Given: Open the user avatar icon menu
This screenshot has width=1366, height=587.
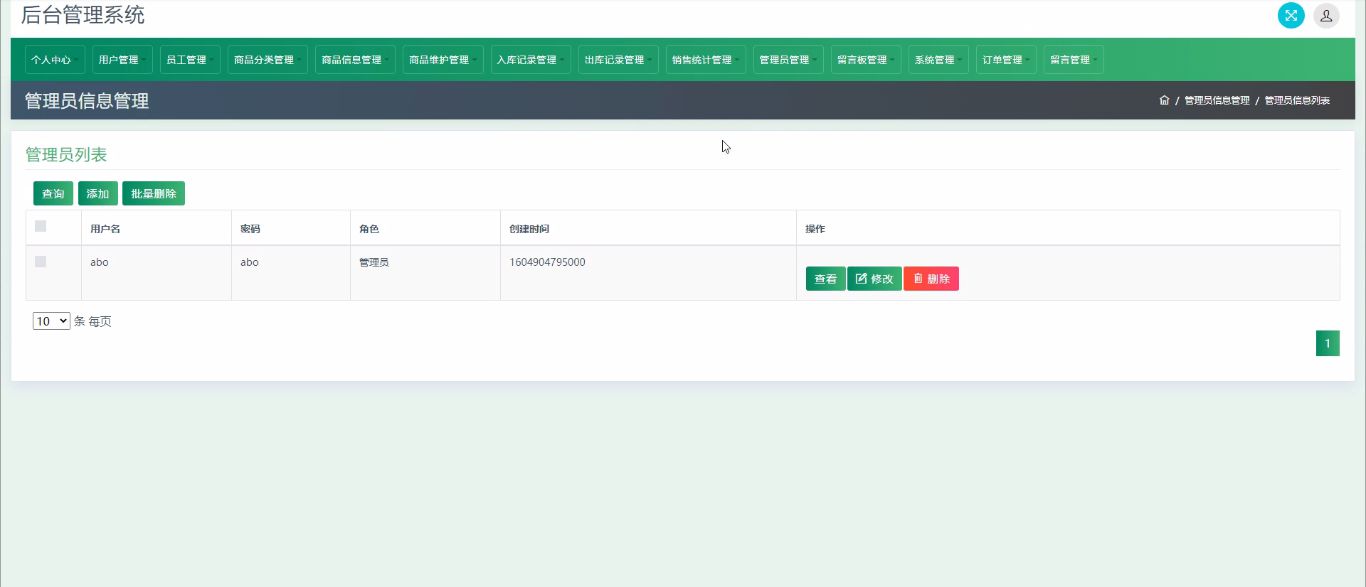Looking at the screenshot, I should (x=1326, y=15).
